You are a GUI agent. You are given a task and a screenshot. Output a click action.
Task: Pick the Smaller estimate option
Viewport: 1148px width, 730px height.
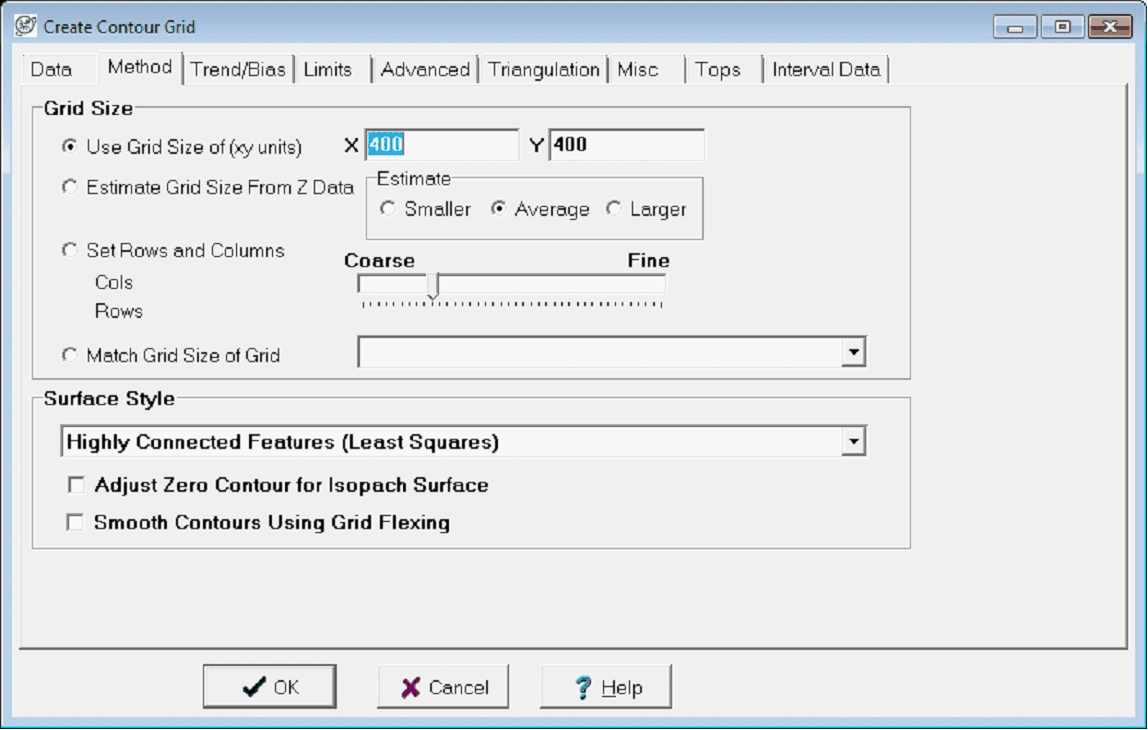click(388, 209)
